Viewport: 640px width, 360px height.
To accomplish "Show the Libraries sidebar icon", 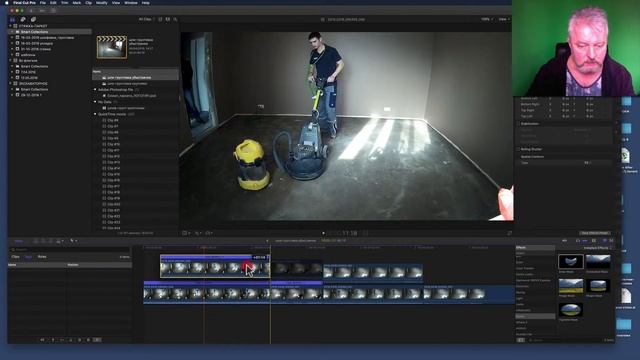I will [13, 19].
